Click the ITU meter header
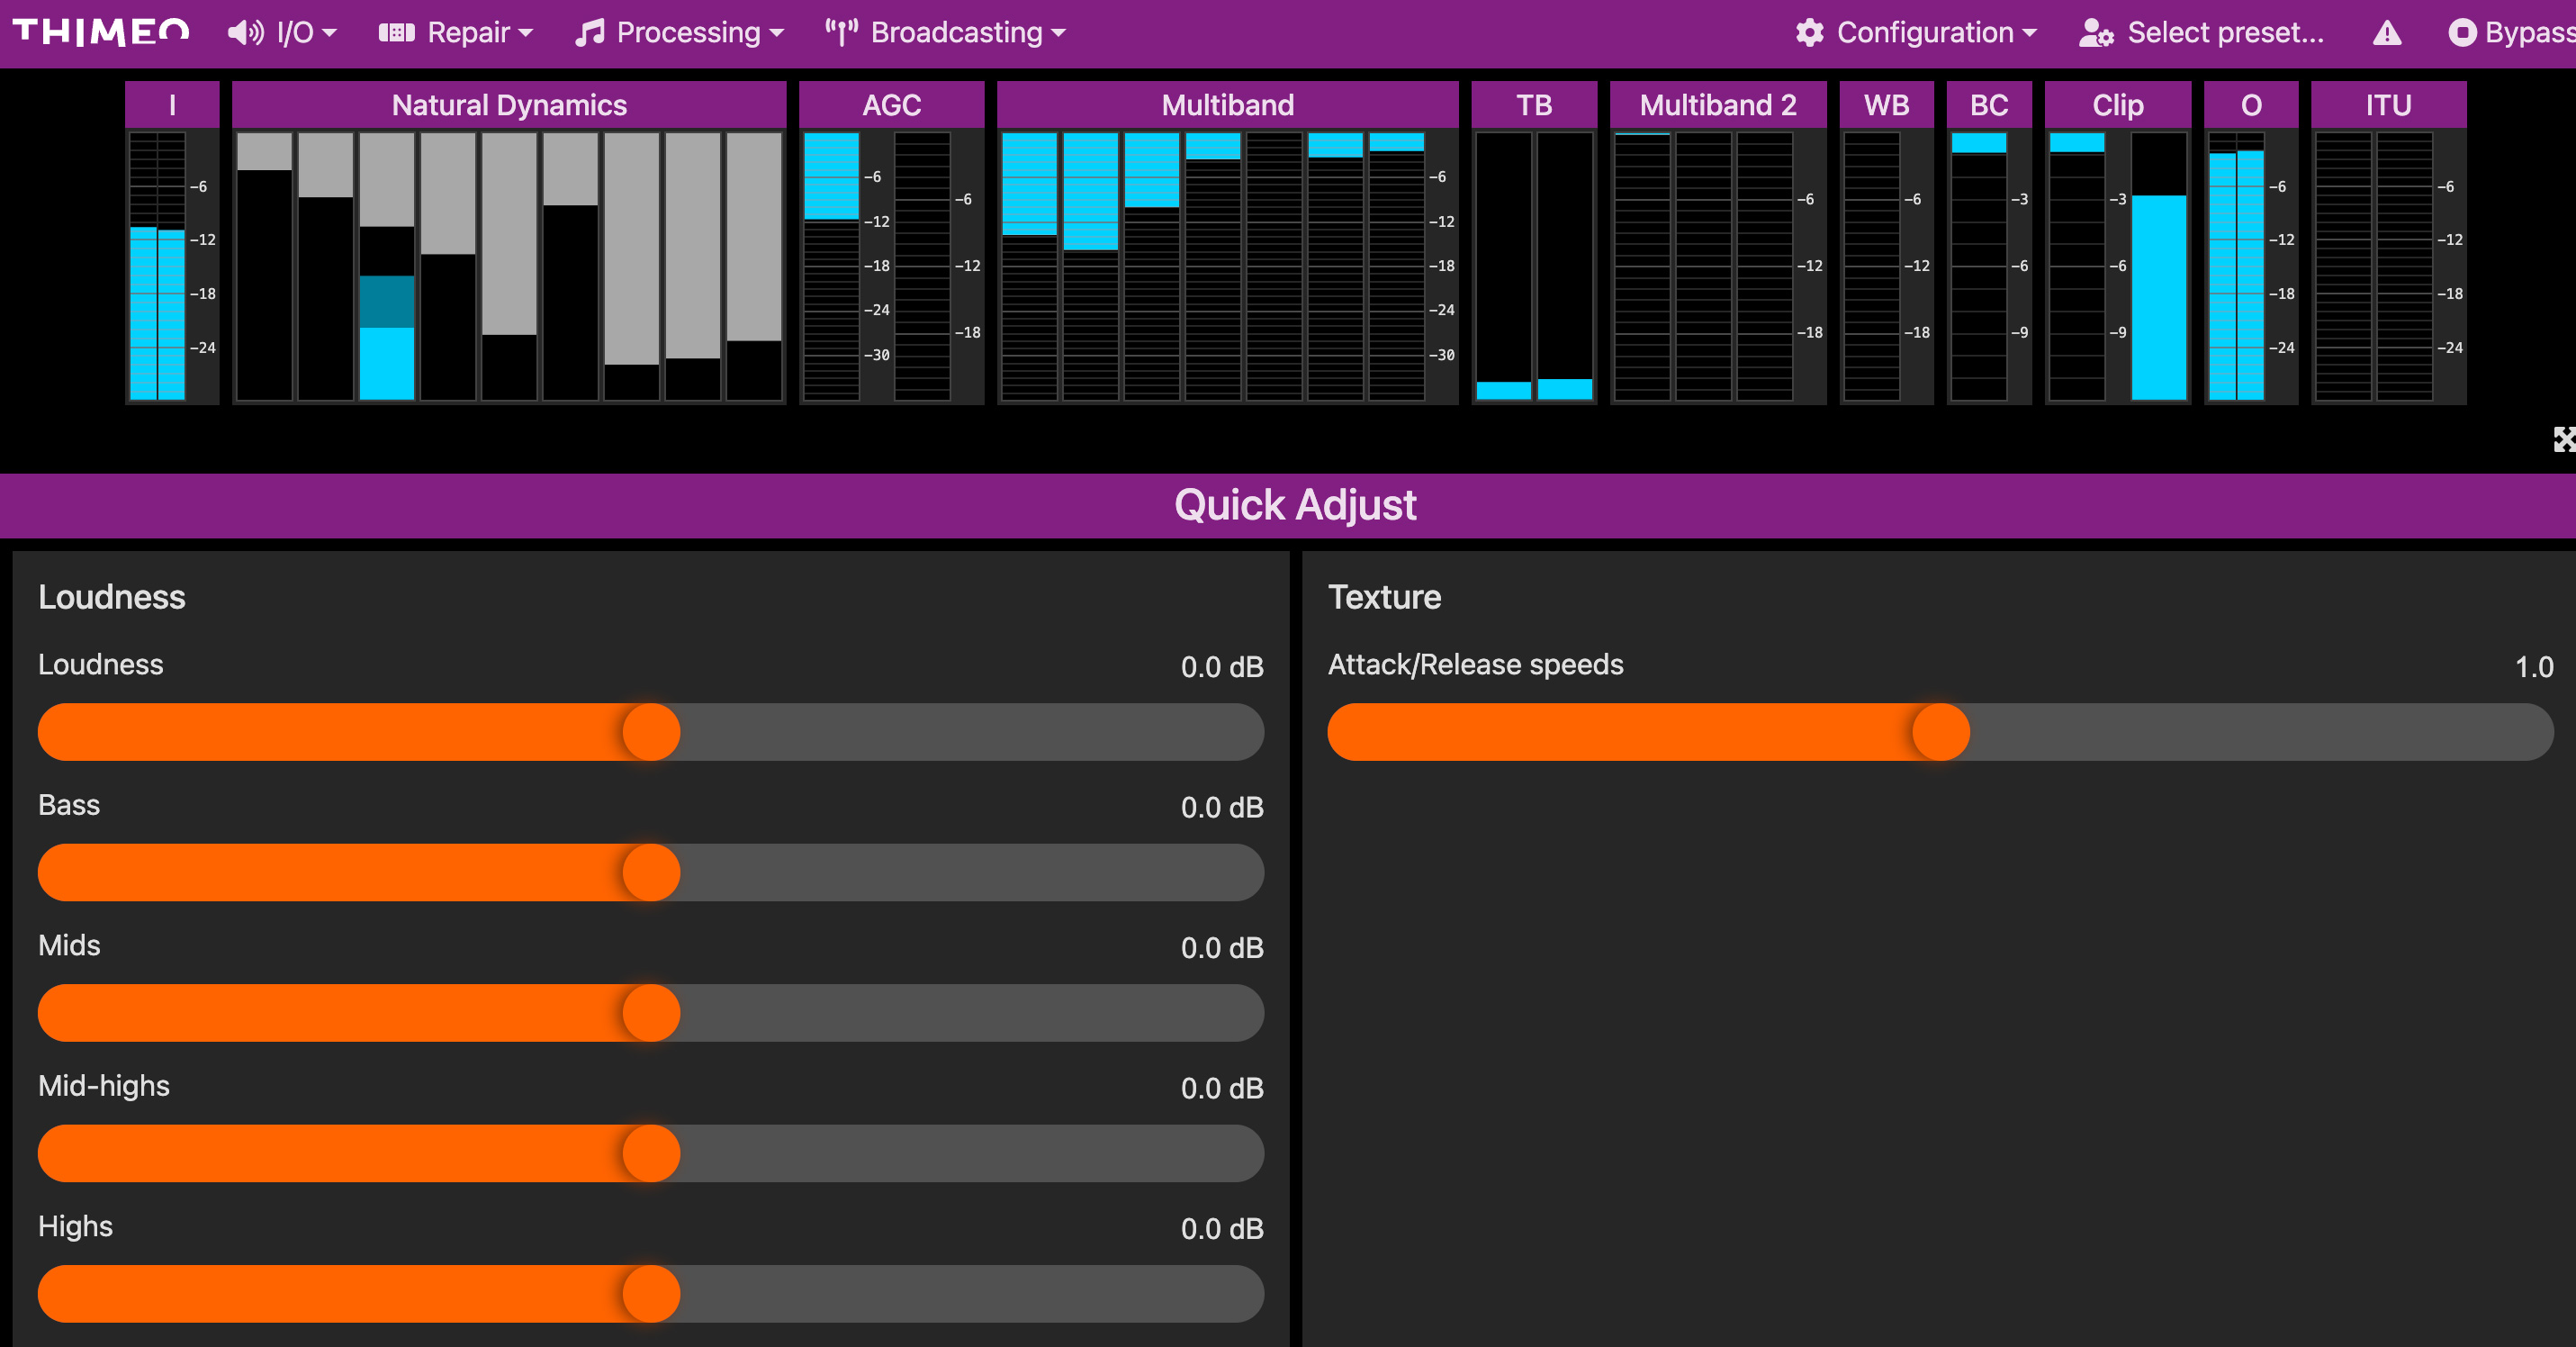Screen dimensions: 2576x1347 [2388, 105]
